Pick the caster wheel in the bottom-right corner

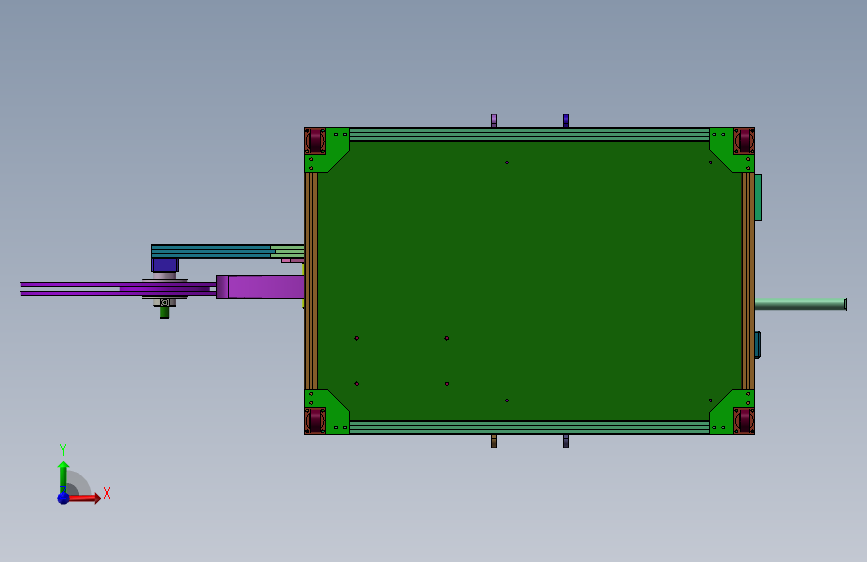(x=744, y=421)
